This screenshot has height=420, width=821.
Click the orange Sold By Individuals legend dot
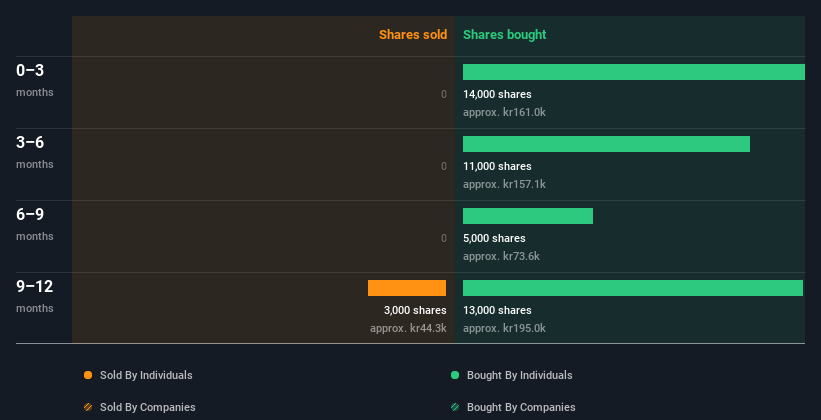88,375
